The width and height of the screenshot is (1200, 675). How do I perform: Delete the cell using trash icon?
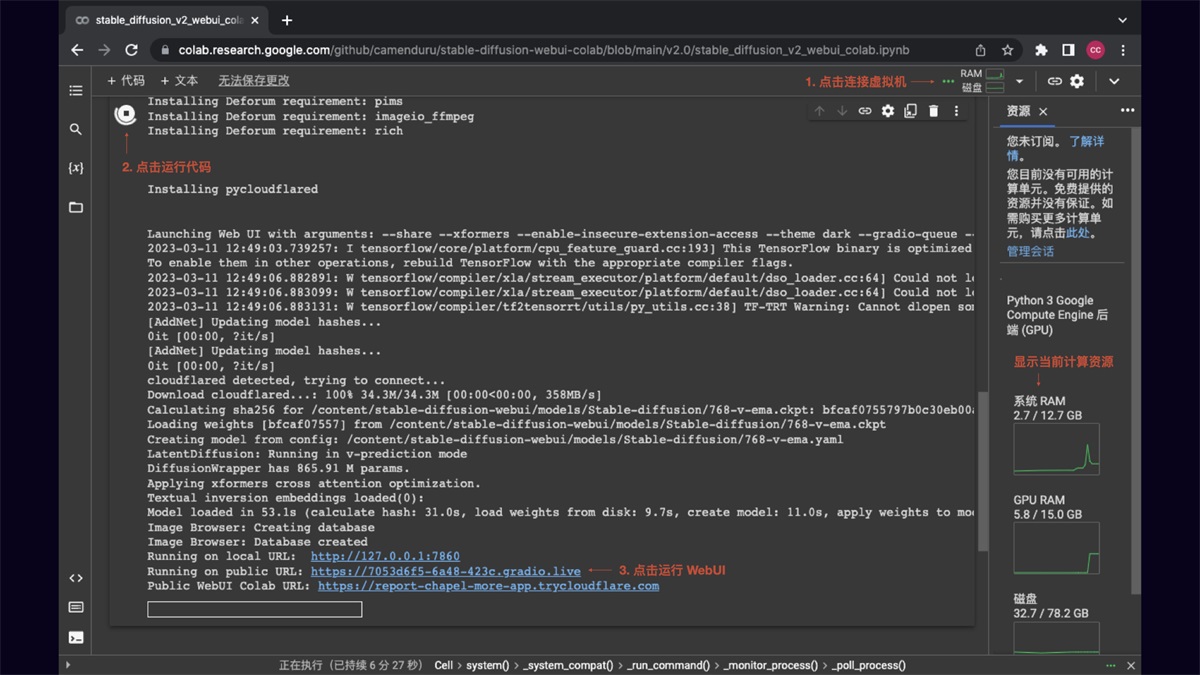(933, 111)
